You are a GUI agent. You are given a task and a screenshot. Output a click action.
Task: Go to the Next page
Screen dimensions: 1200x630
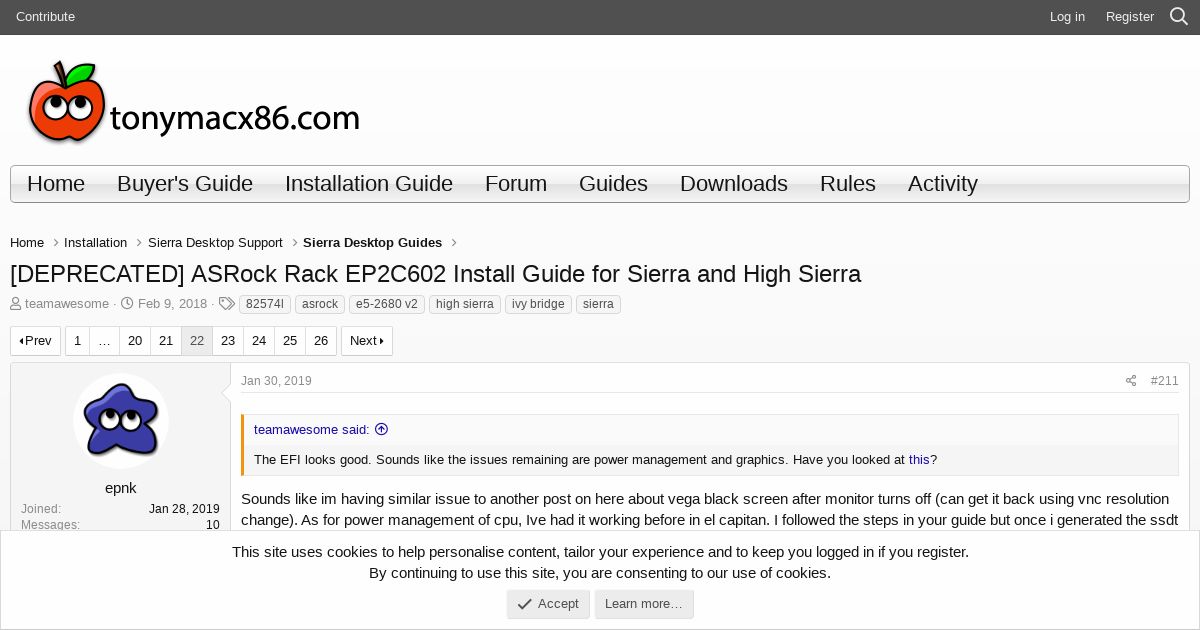[367, 341]
